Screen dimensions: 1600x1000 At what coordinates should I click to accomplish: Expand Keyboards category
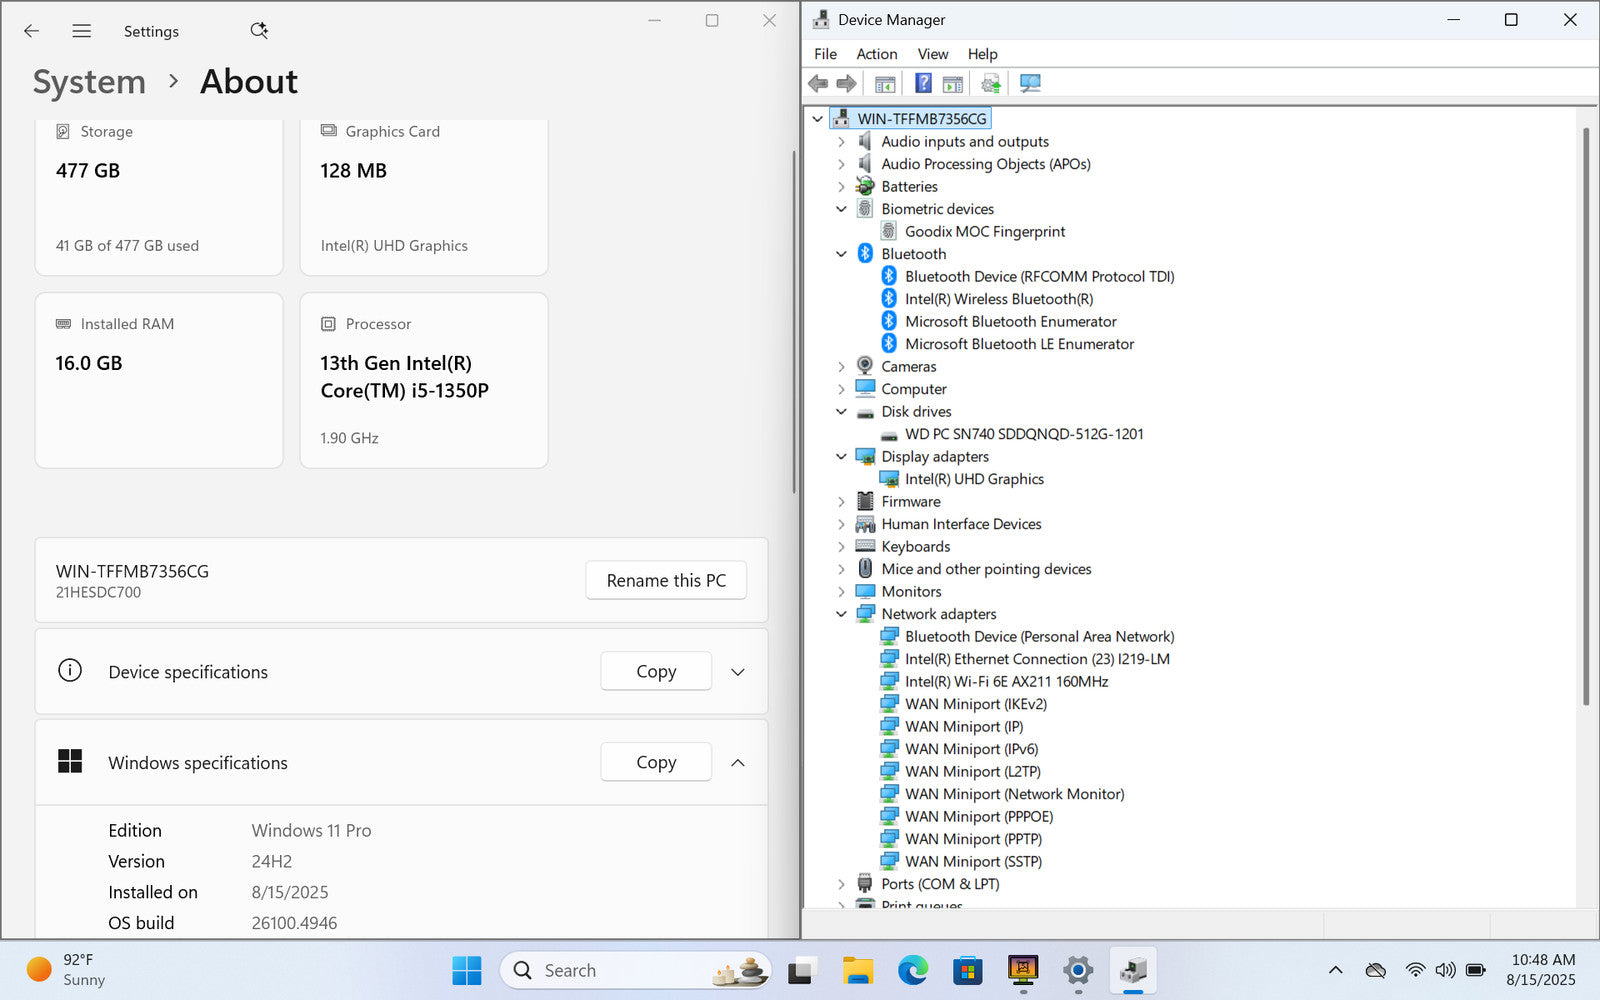click(x=841, y=547)
